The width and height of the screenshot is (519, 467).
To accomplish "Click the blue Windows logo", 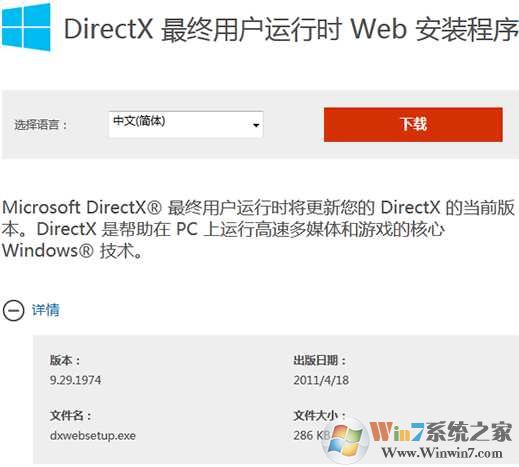I will click(26, 26).
